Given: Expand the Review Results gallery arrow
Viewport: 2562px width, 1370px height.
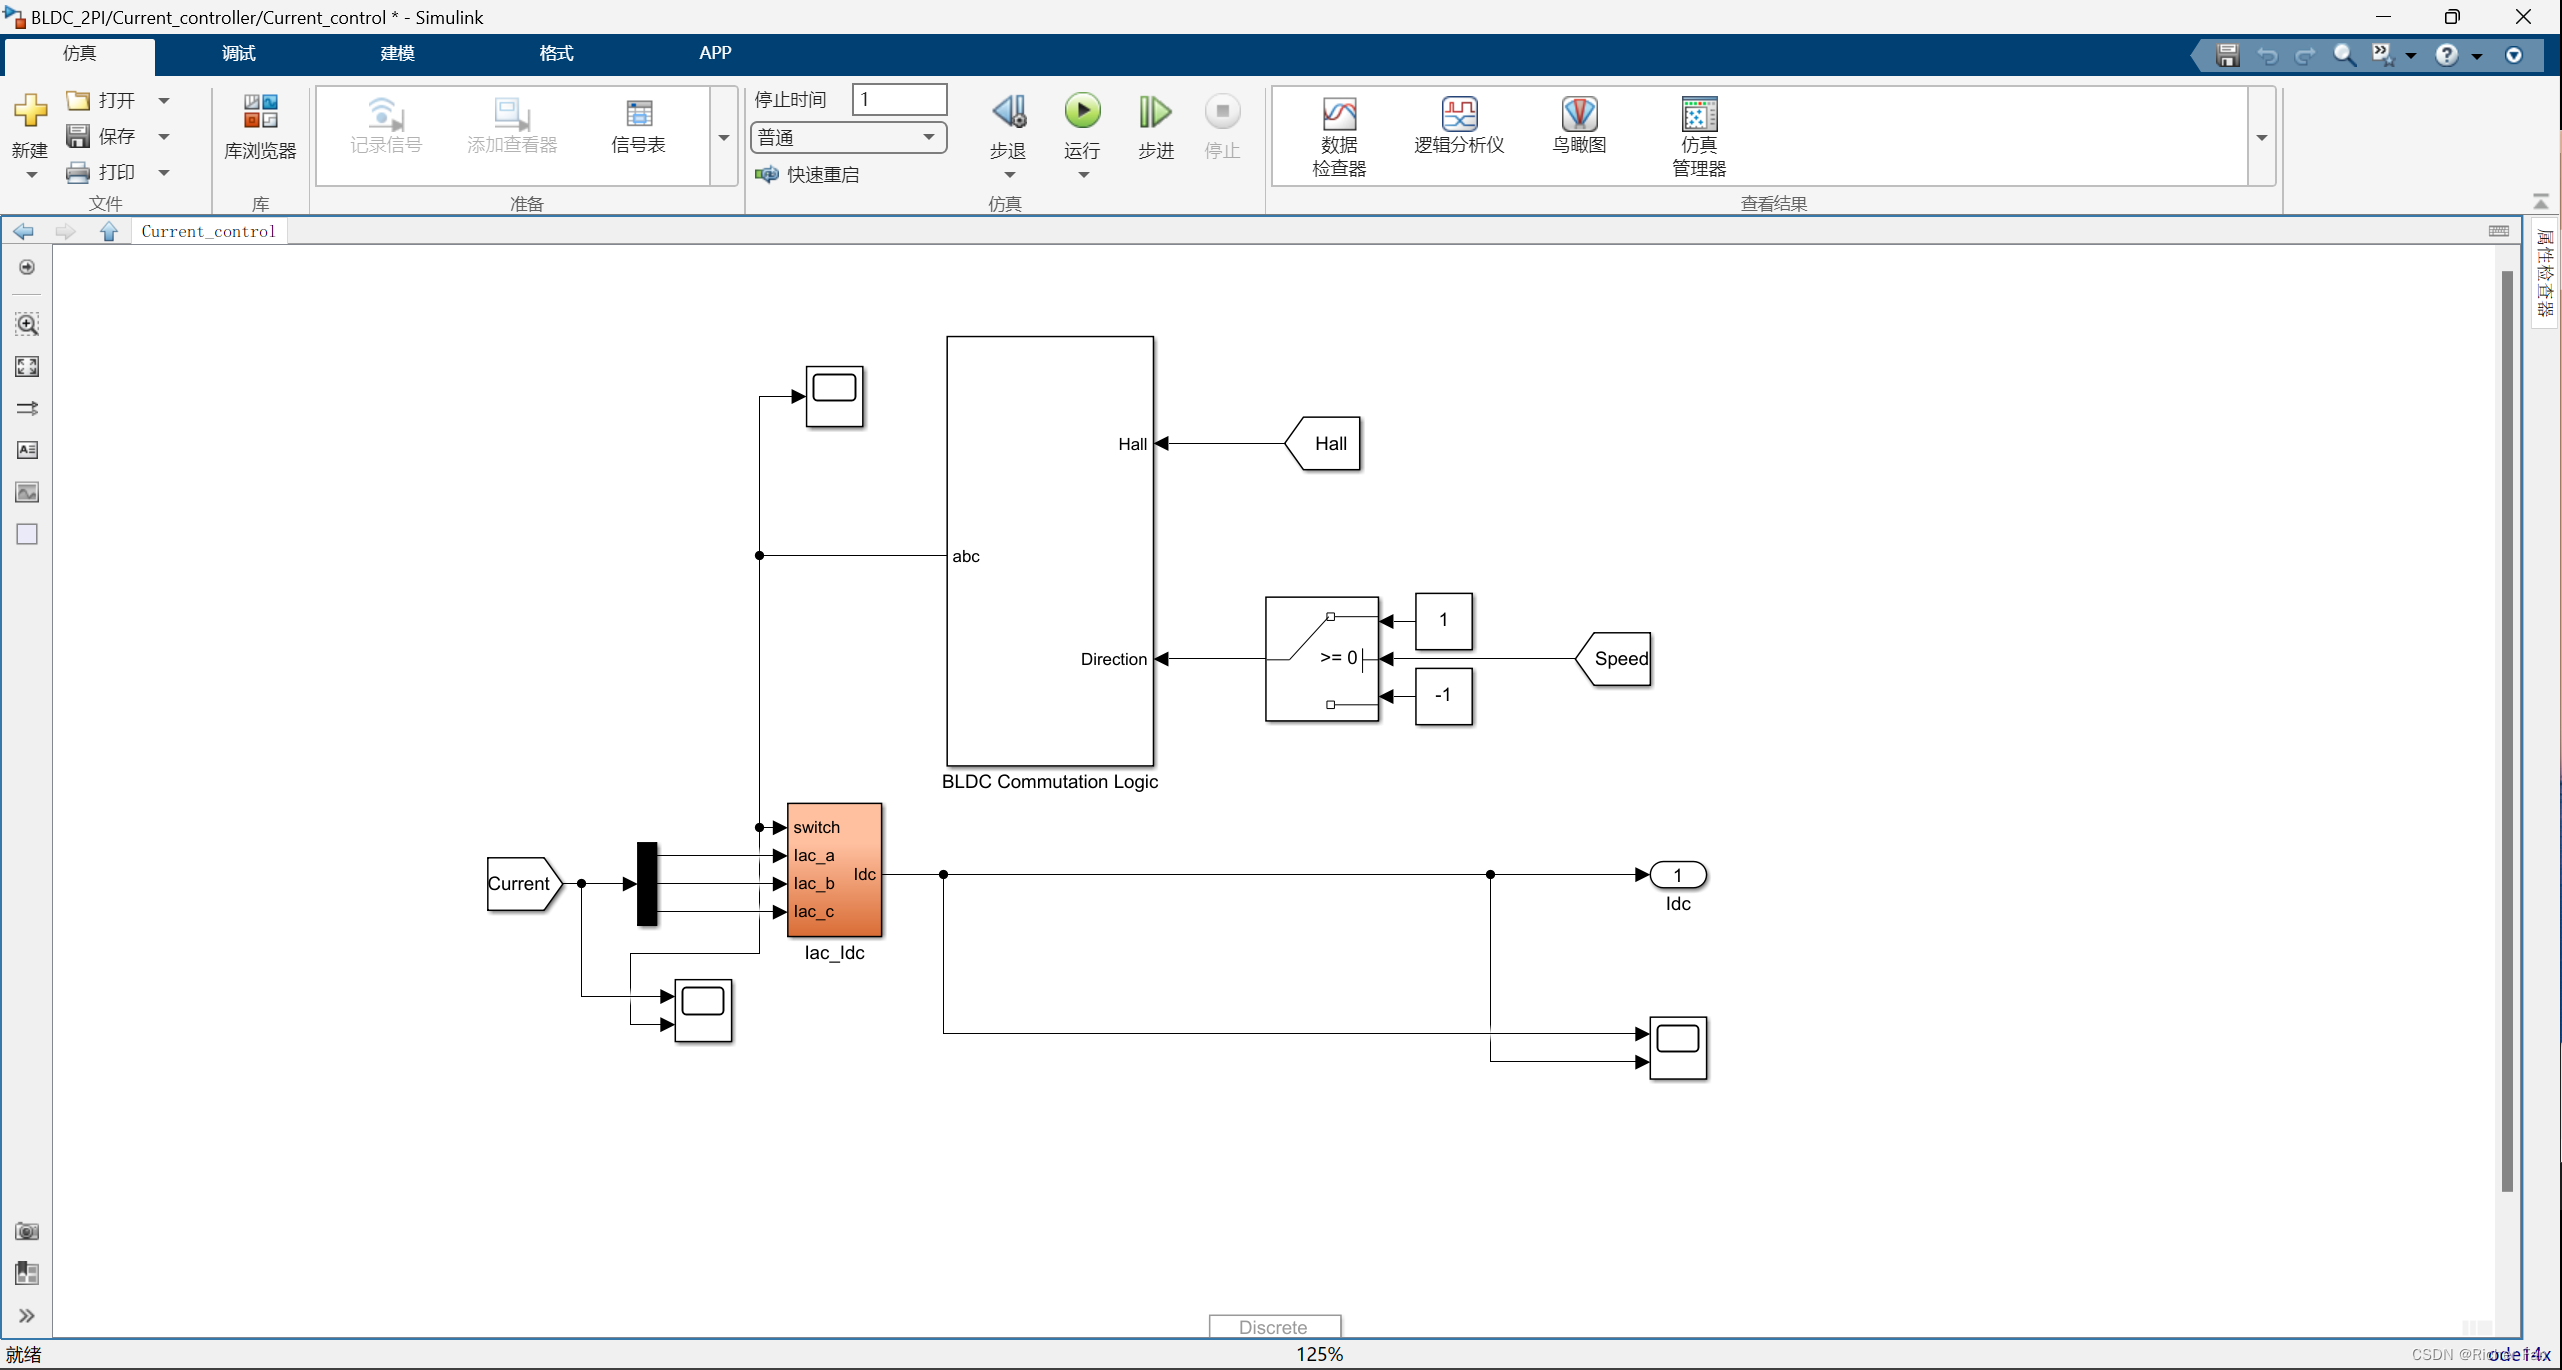Looking at the screenshot, I should click(2261, 137).
